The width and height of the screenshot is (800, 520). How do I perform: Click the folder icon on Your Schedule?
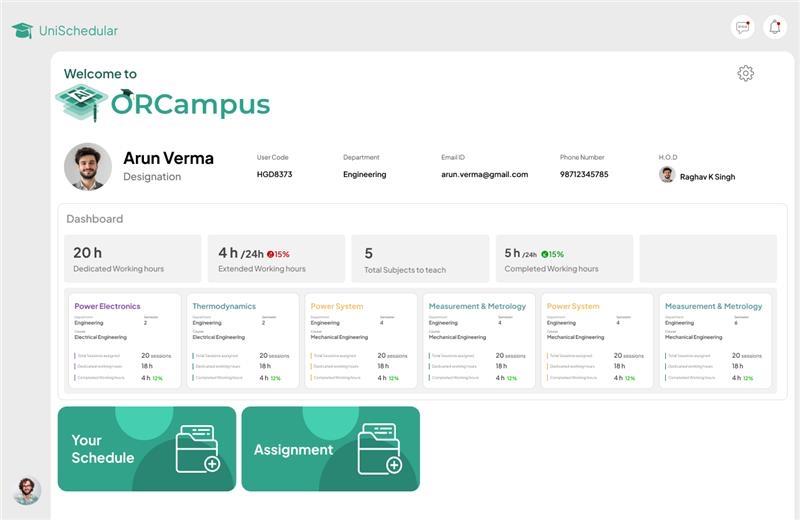click(197, 449)
